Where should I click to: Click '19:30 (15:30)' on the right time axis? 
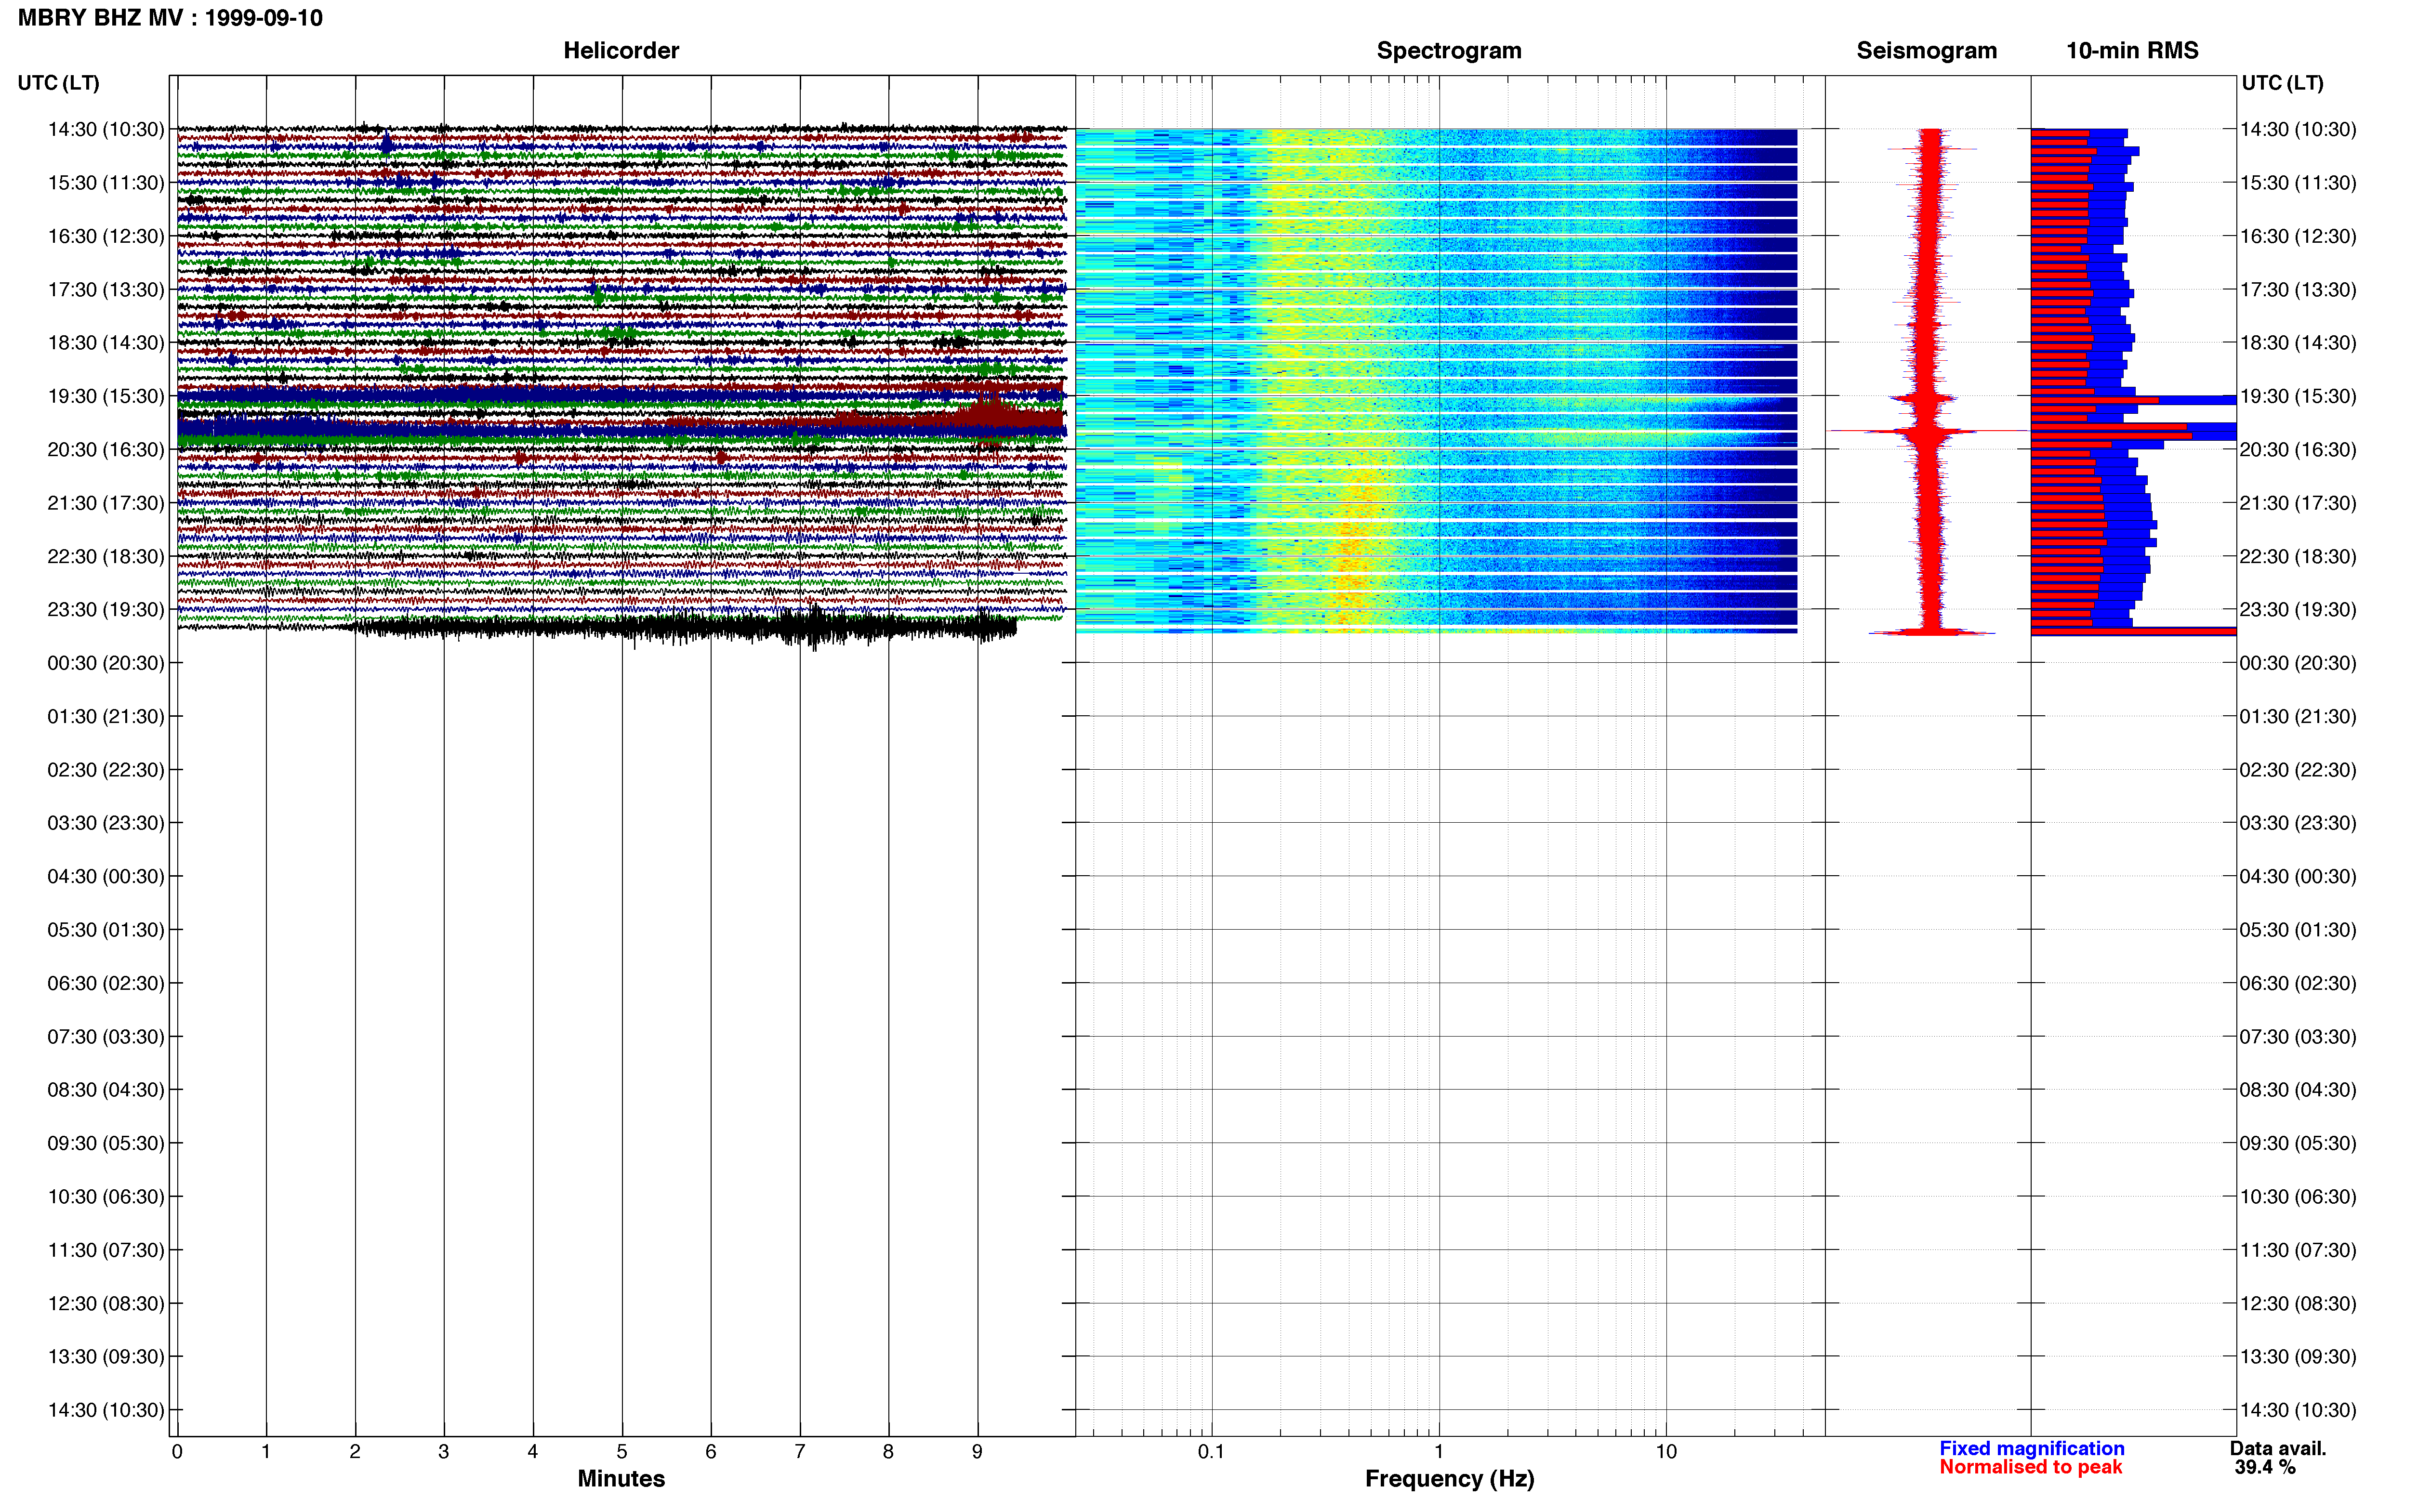(2298, 396)
